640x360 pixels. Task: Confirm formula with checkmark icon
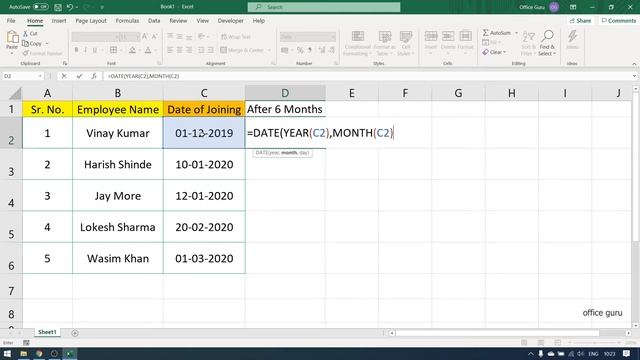click(79, 76)
